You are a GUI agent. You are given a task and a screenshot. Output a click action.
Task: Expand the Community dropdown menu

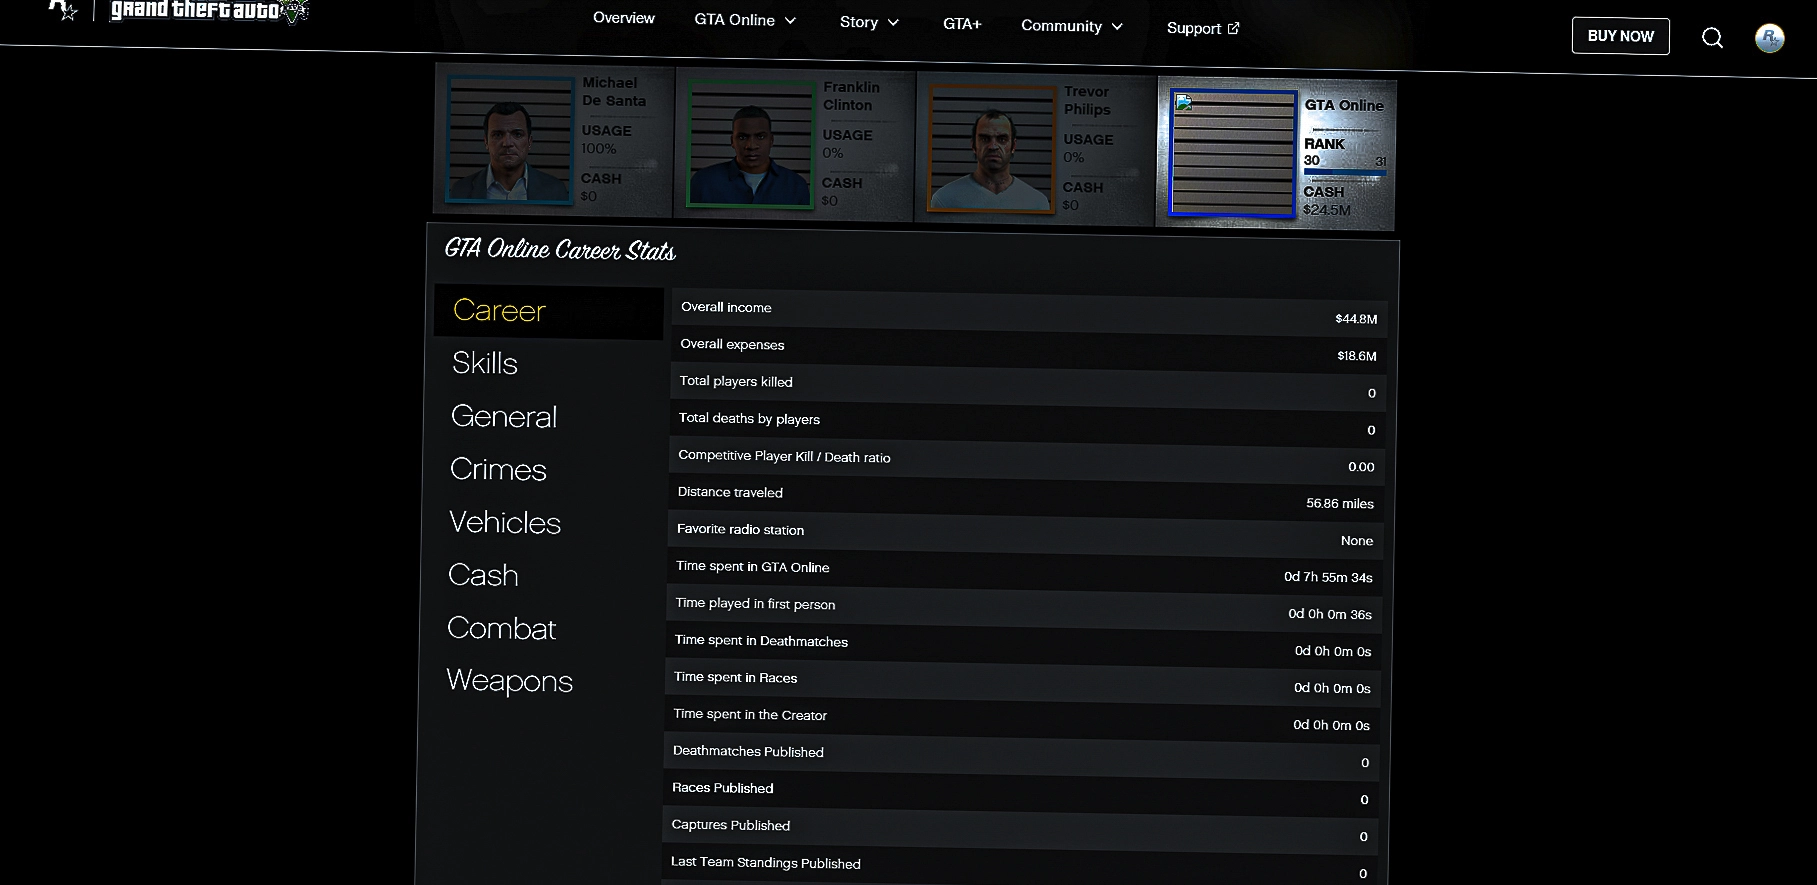tap(1071, 26)
